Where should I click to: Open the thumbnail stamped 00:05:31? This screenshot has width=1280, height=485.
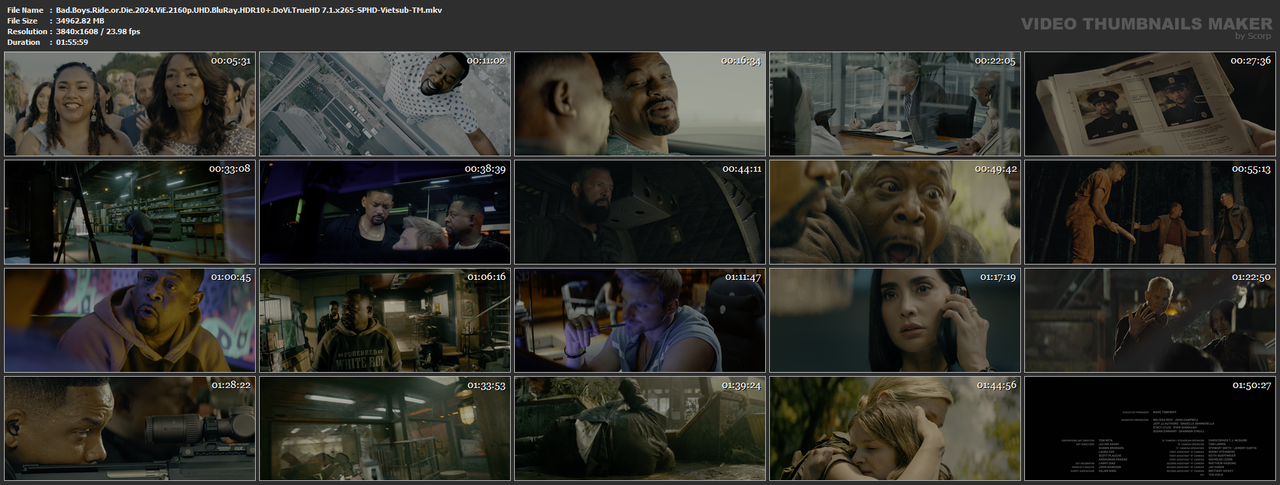[130, 104]
